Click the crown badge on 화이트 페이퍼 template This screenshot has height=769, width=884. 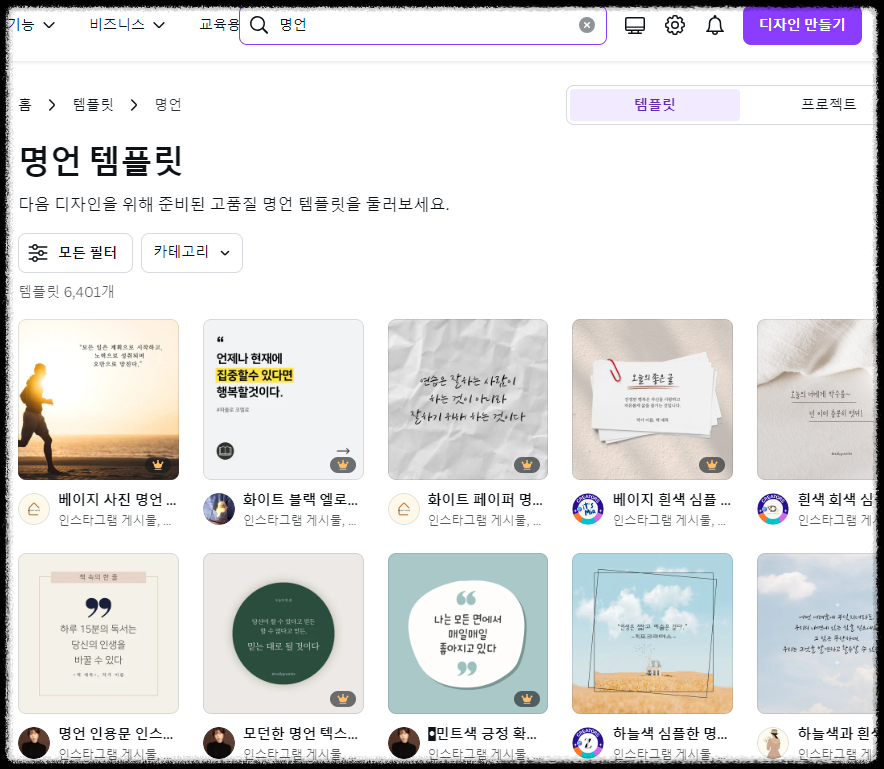pos(529,464)
